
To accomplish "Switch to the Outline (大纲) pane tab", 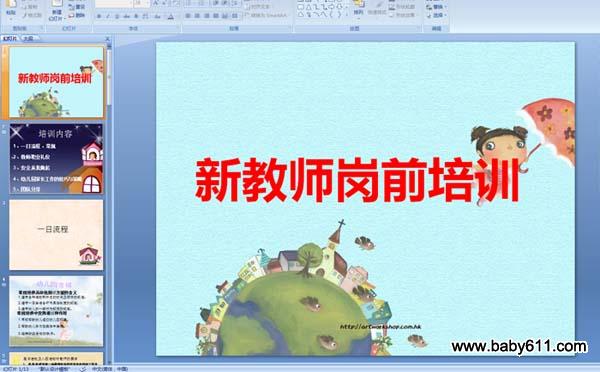I will [28, 38].
